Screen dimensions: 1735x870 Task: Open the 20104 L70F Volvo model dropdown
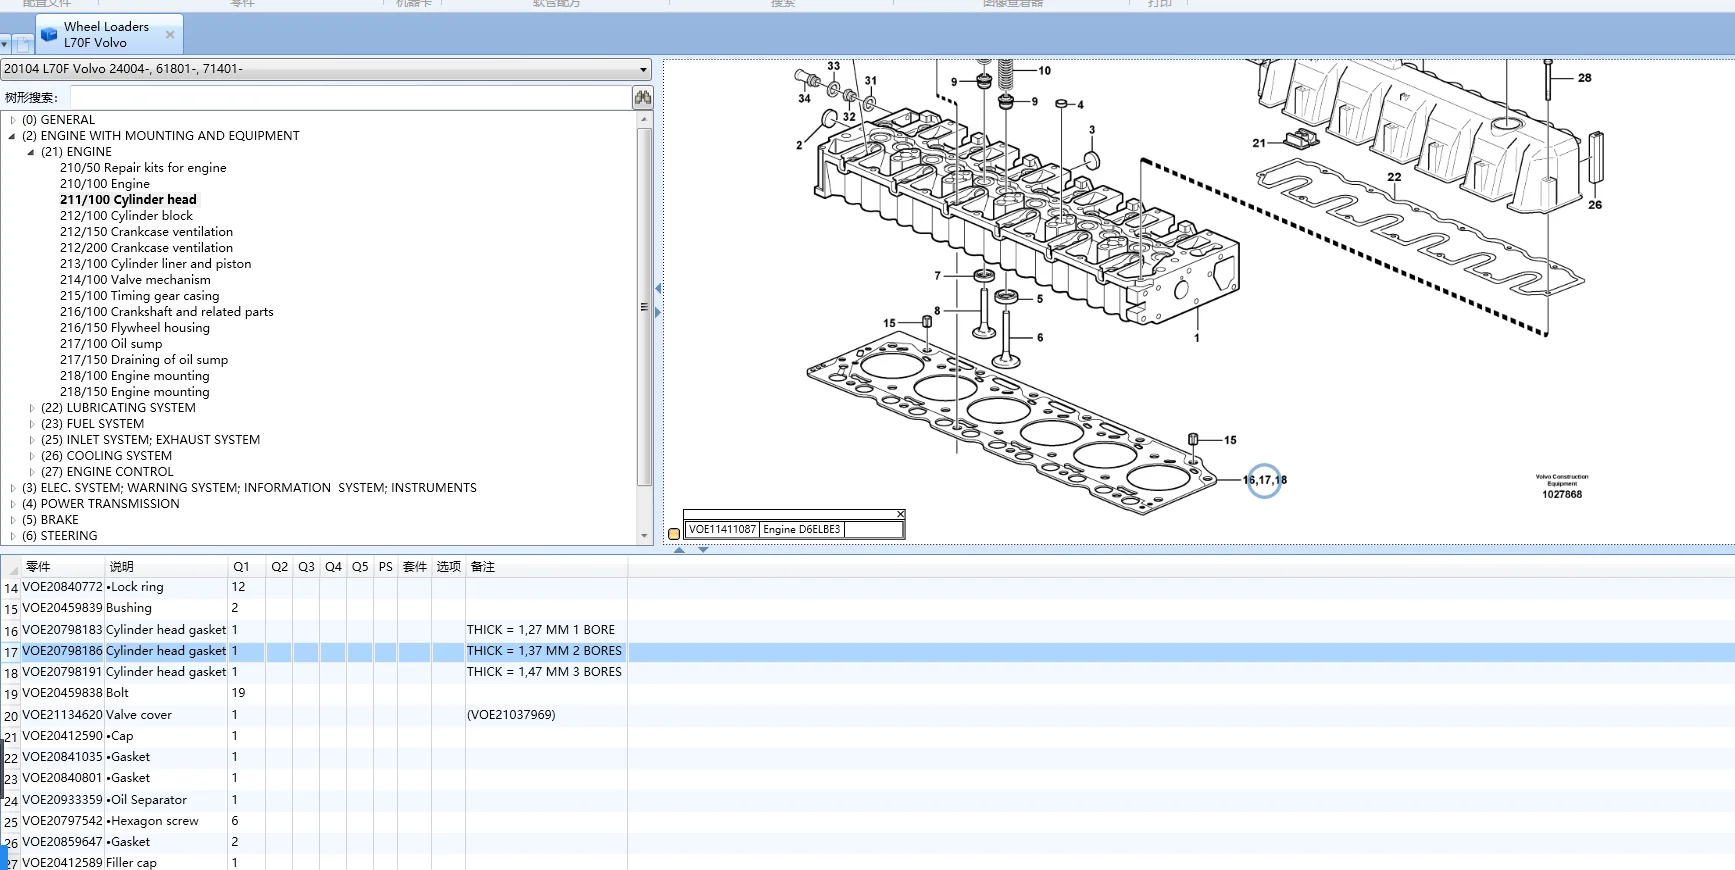click(x=643, y=69)
